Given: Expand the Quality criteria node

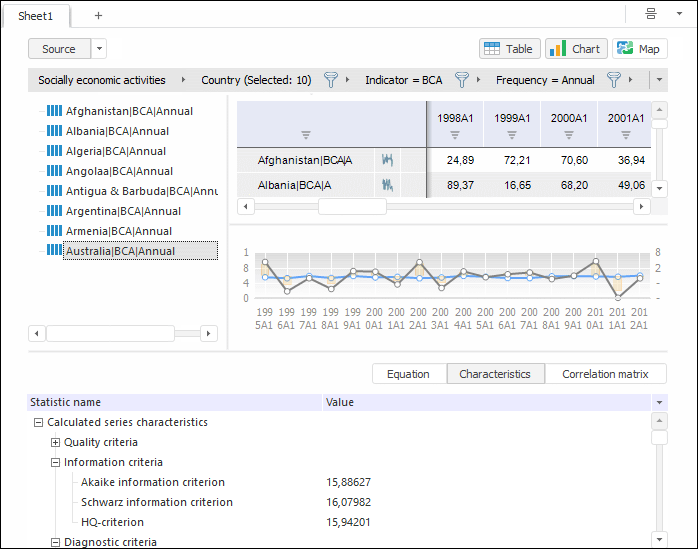Looking at the screenshot, I should (56, 442).
